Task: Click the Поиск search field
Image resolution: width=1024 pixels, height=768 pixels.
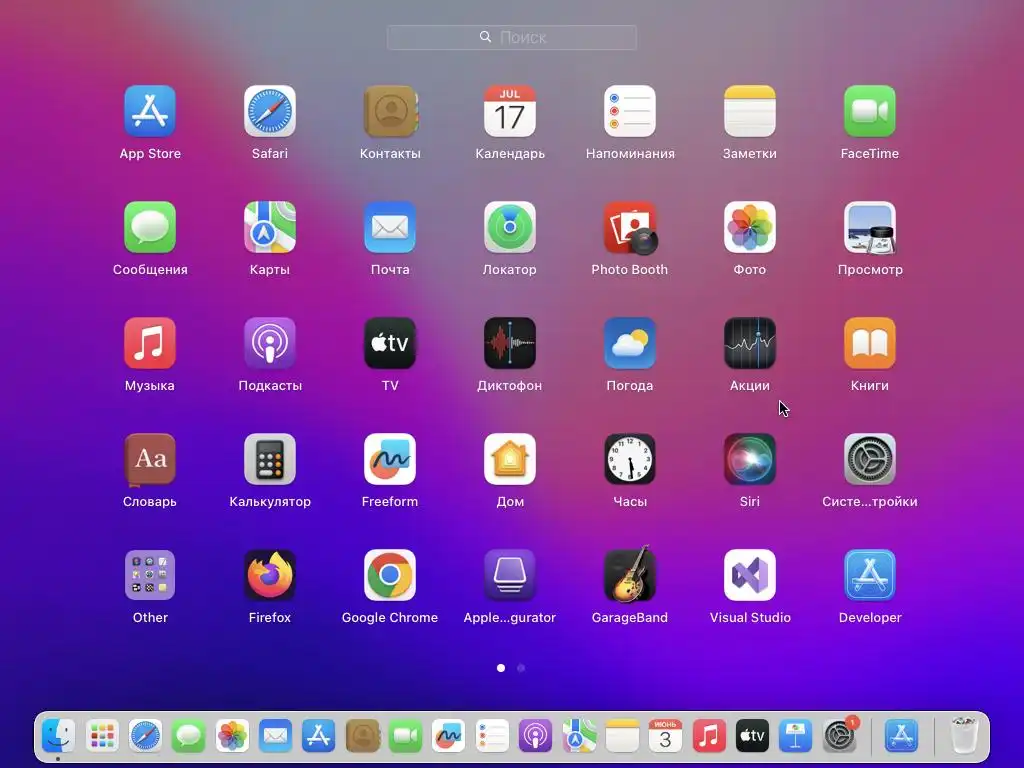Action: (511, 37)
